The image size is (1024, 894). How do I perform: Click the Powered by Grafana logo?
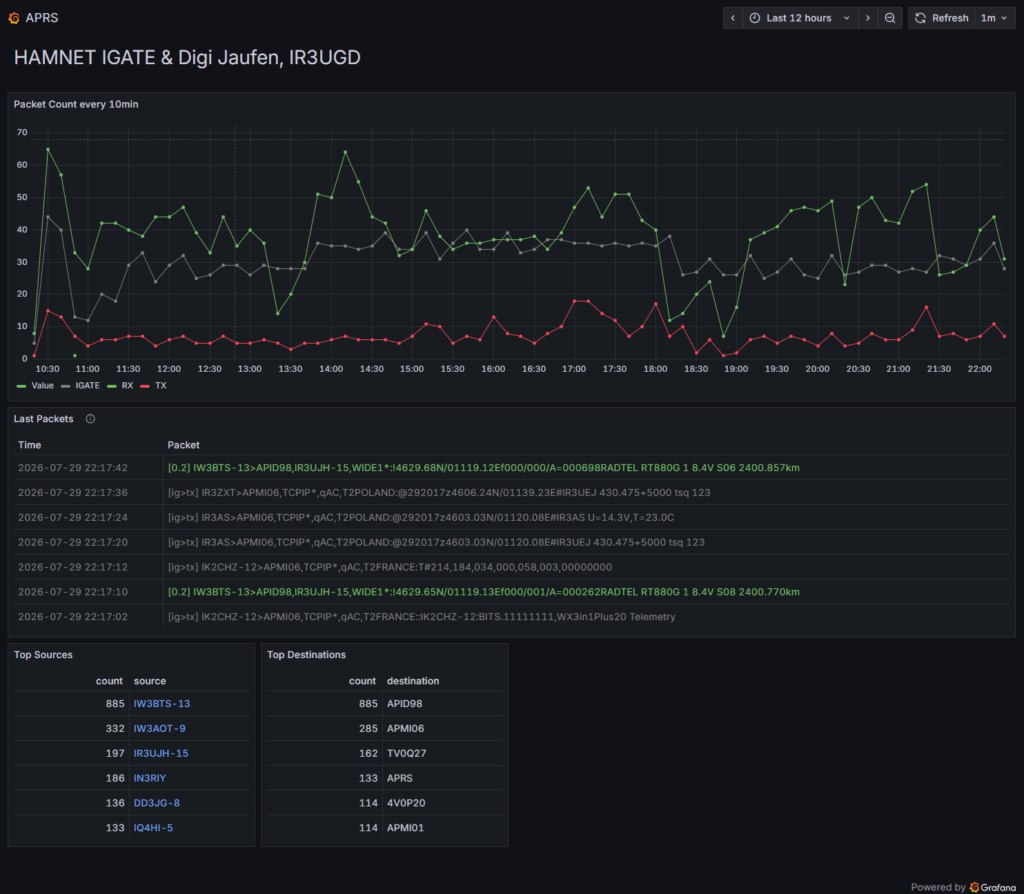click(993, 887)
